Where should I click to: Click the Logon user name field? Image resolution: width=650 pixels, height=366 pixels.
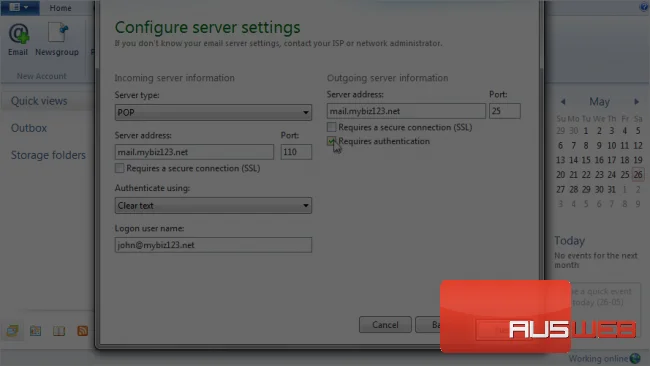[213, 245]
